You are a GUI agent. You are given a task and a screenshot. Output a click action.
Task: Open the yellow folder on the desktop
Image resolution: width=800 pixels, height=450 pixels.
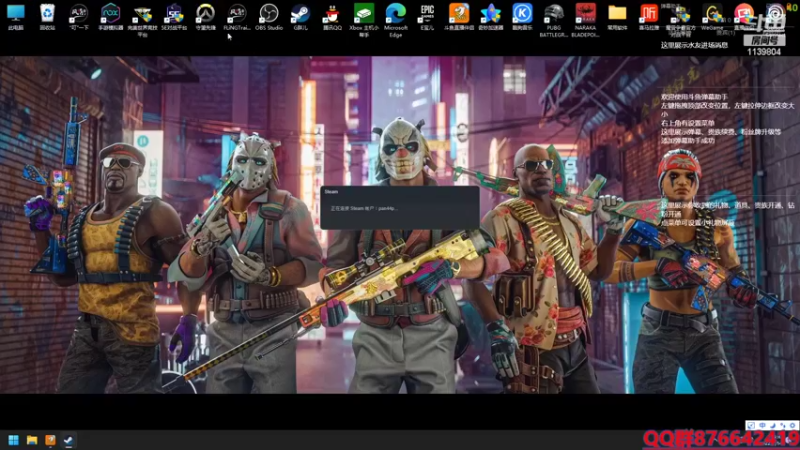coord(617,16)
